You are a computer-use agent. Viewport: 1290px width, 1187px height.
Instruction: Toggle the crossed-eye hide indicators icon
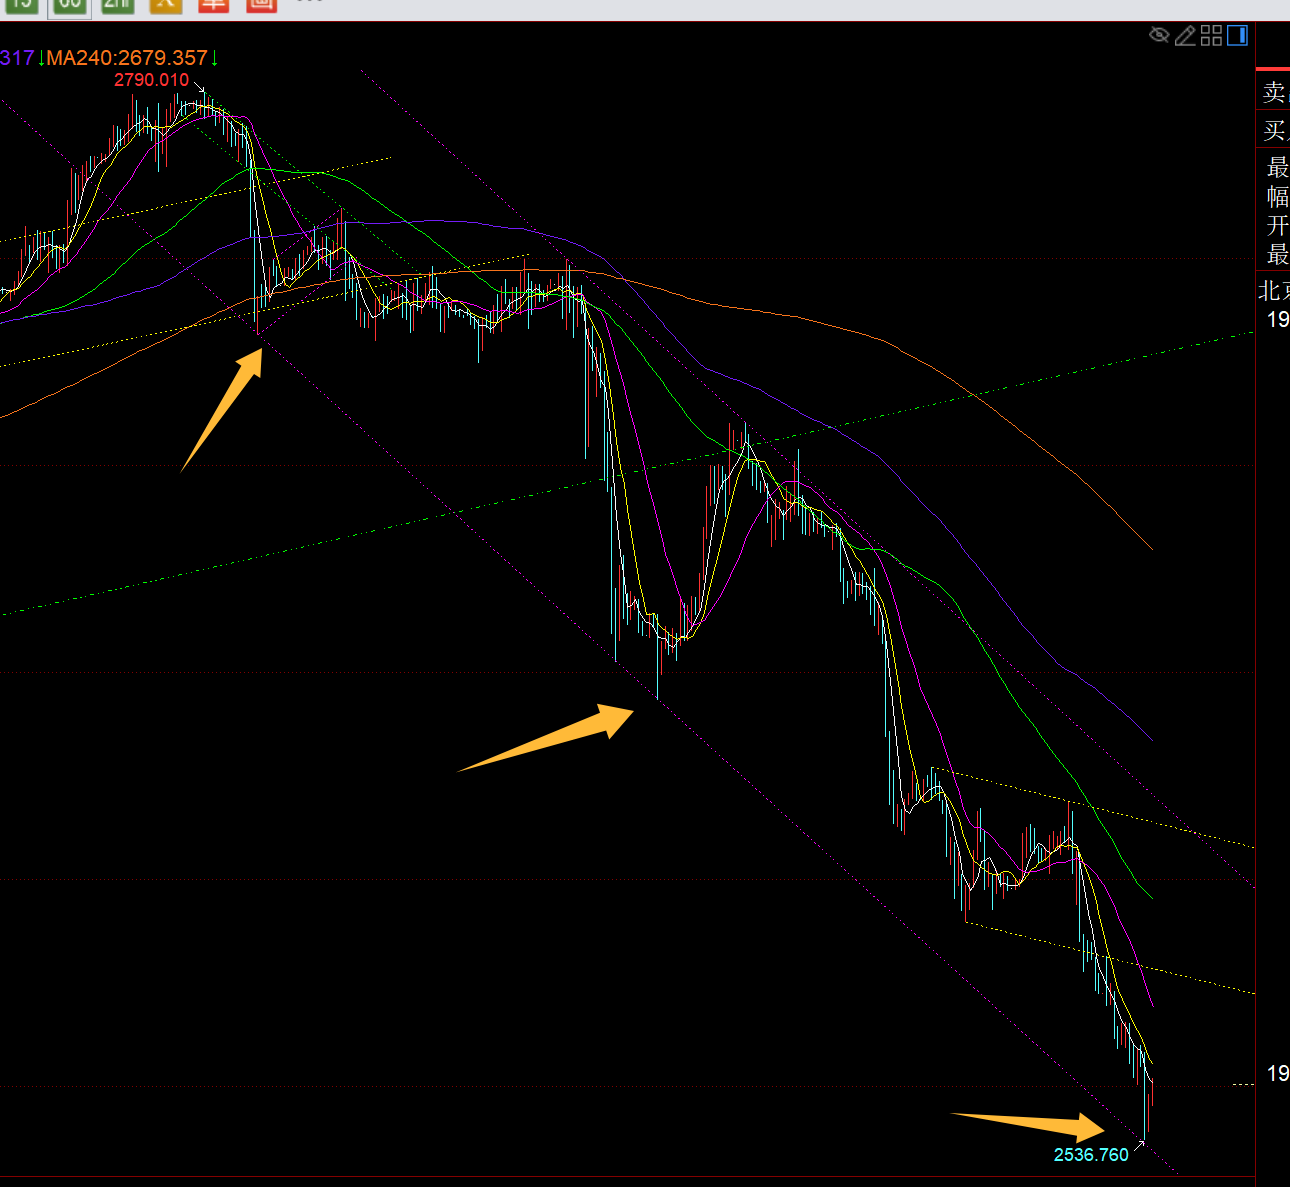[x=1159, y=36]
